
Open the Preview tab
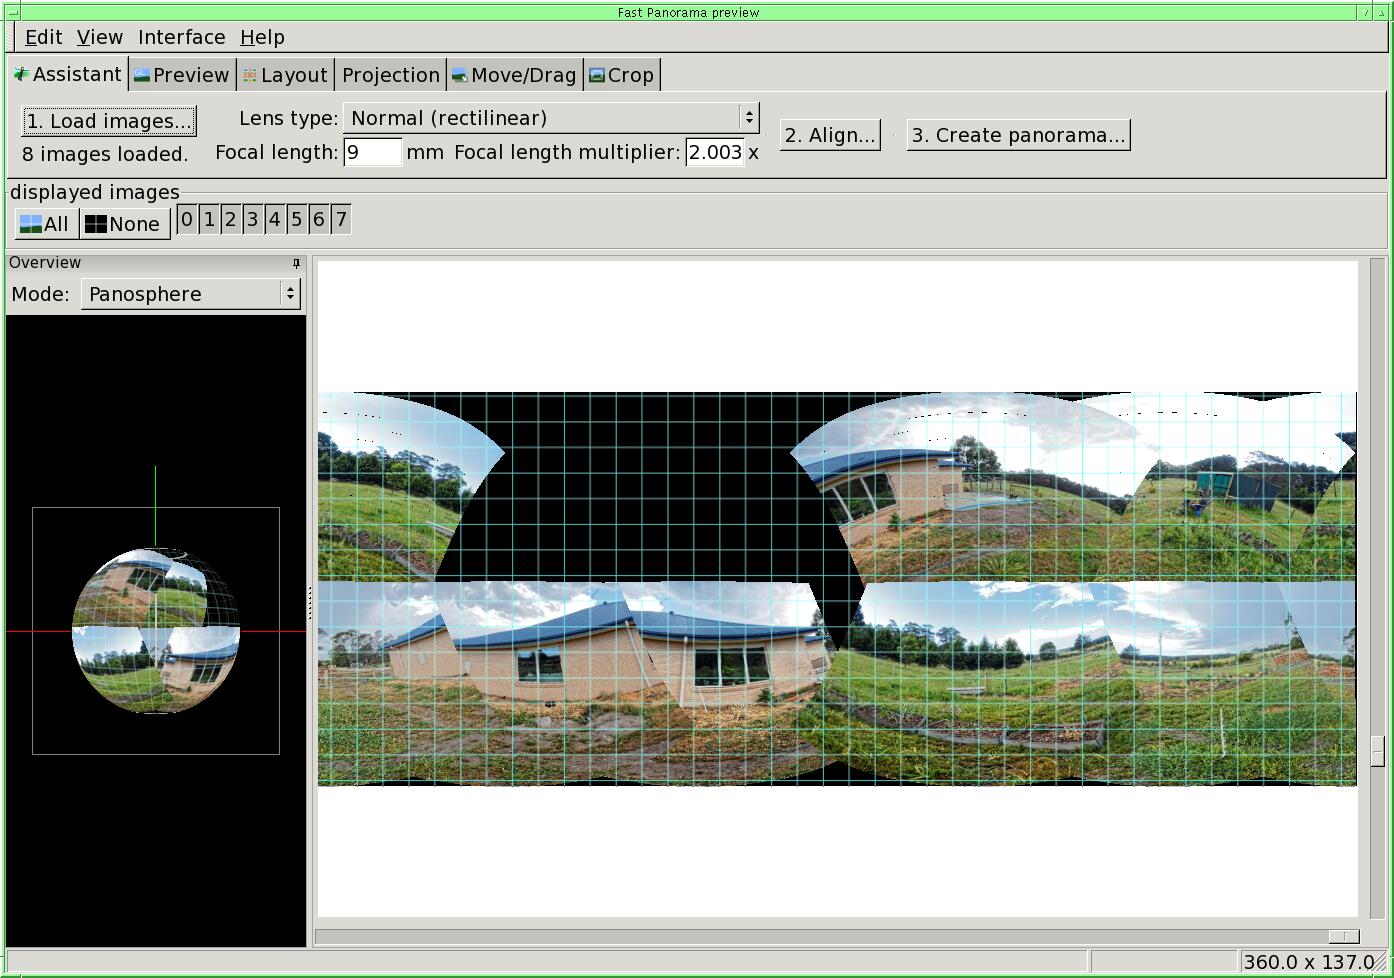click(x=182, y=75)
